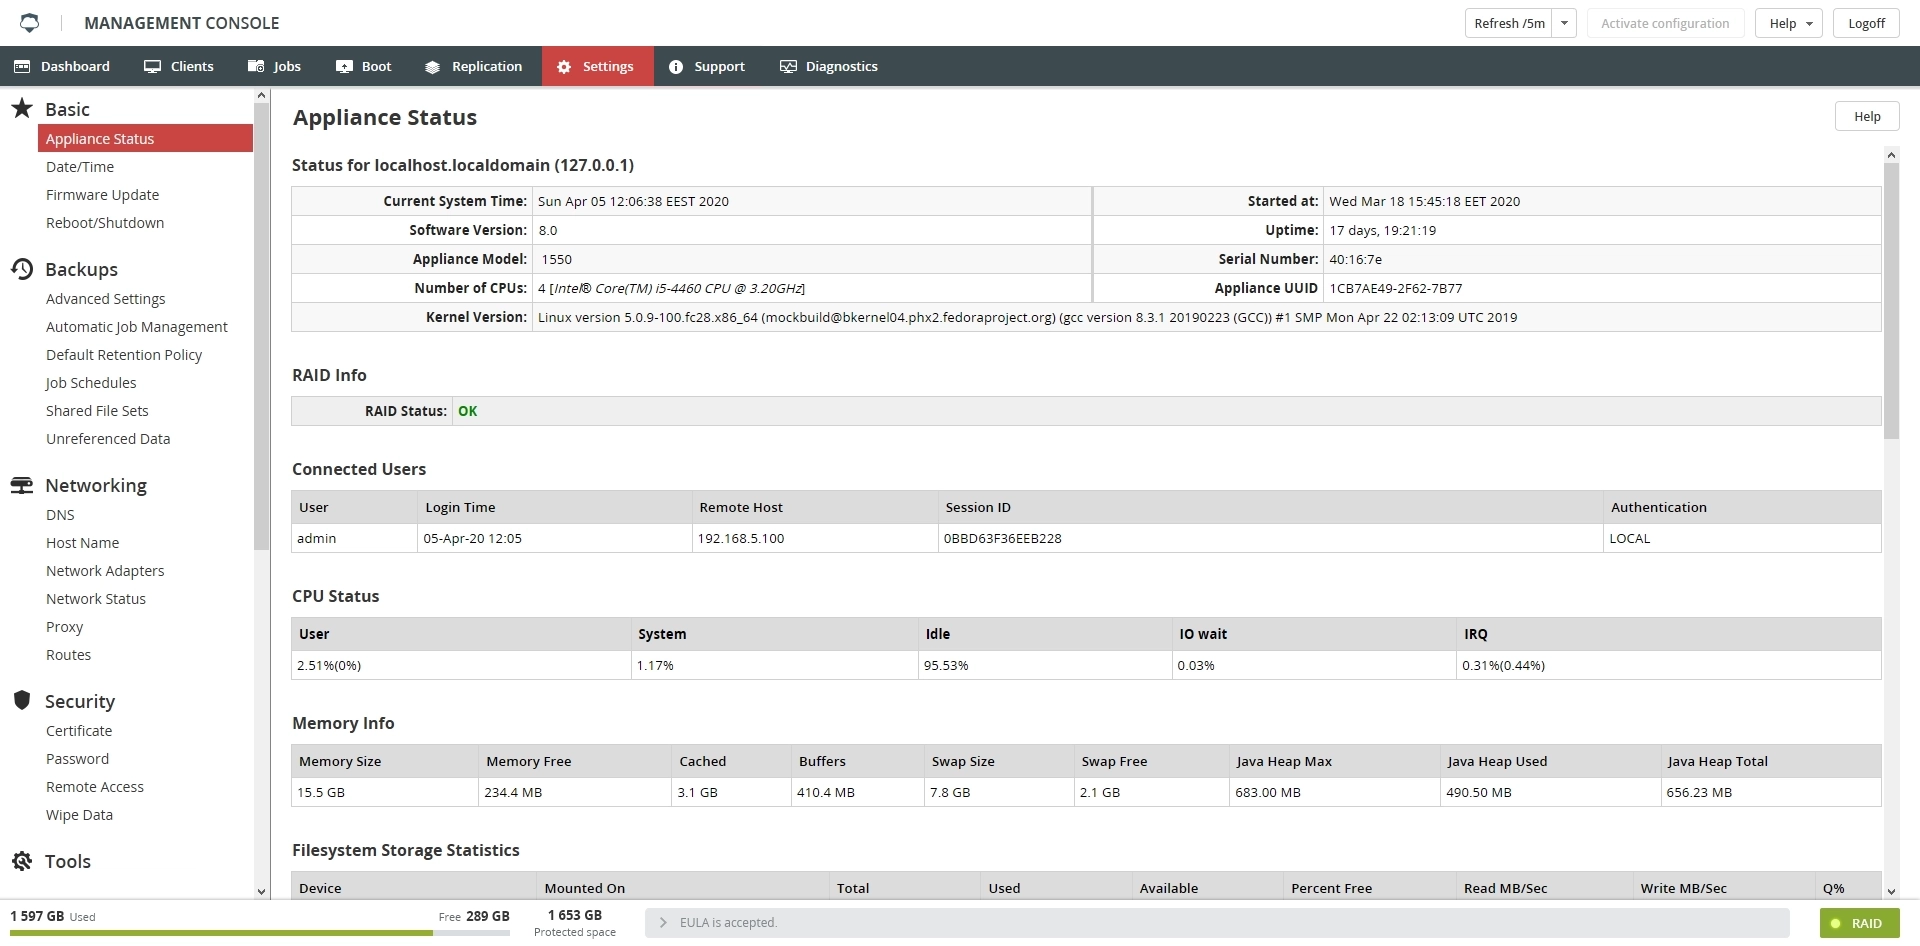Expand the EULA message chevron
1920x946 pixels.
(x=662, y=922)
